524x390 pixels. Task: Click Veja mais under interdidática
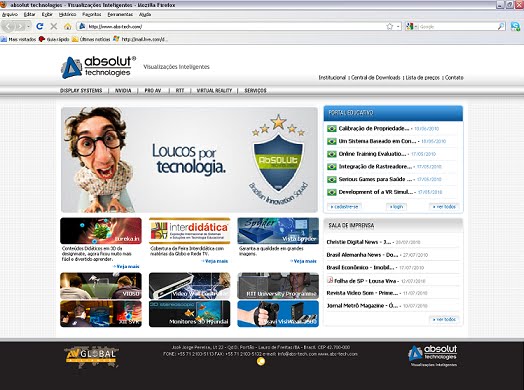215,261
